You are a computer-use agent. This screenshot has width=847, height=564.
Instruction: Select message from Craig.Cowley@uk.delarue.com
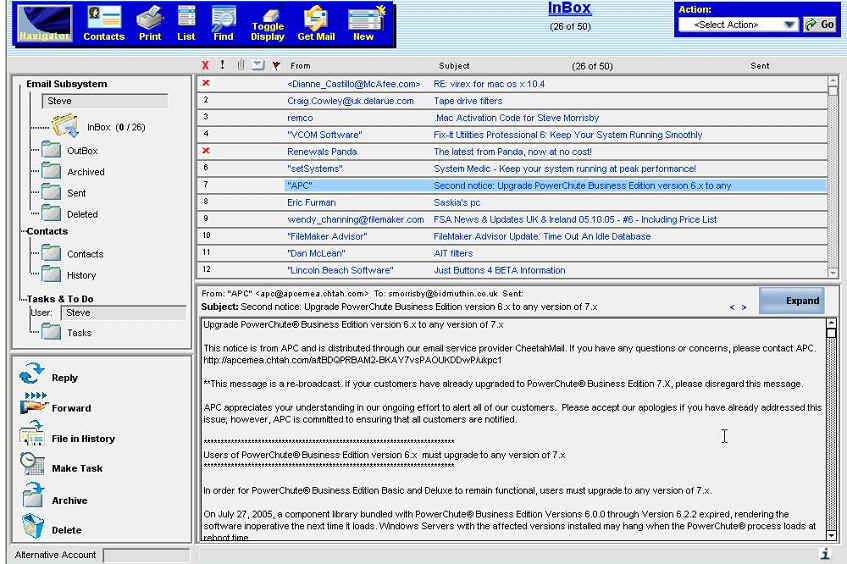coord(512,100)
